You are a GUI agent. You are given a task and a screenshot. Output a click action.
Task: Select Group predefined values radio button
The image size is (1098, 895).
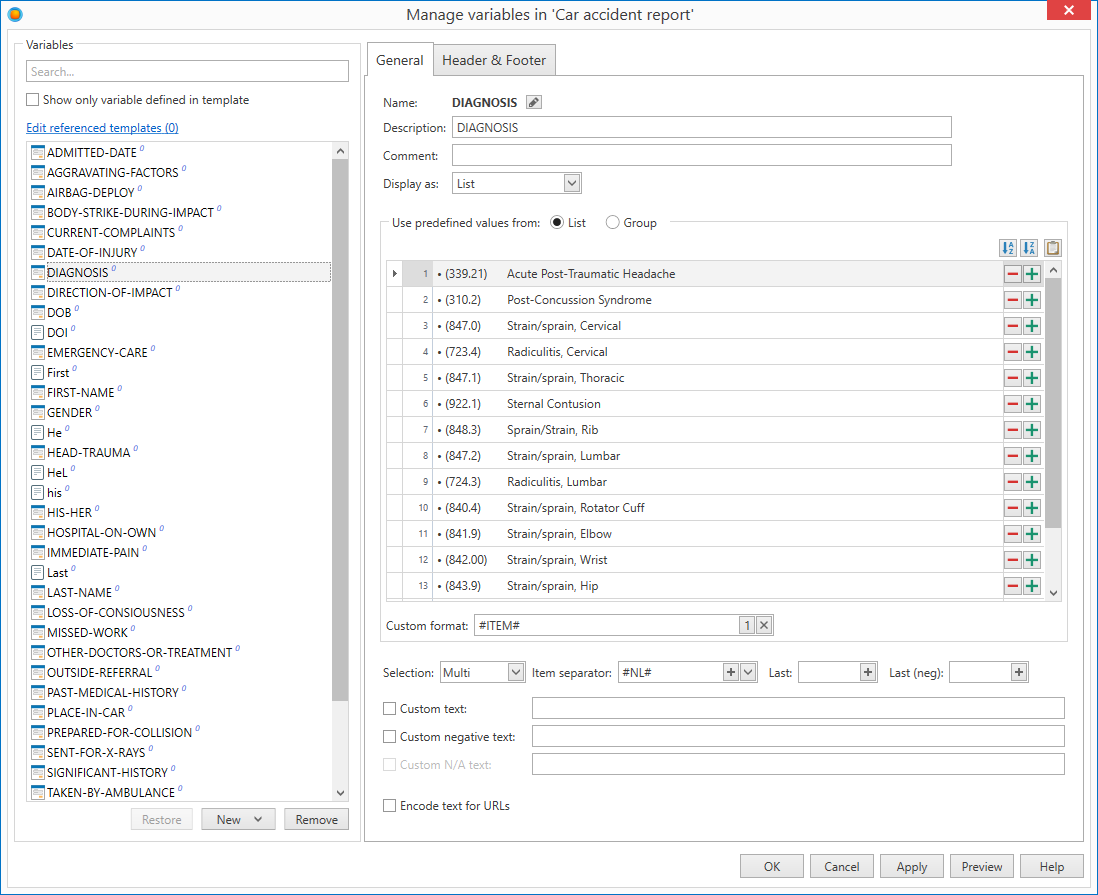click(613, 223)
